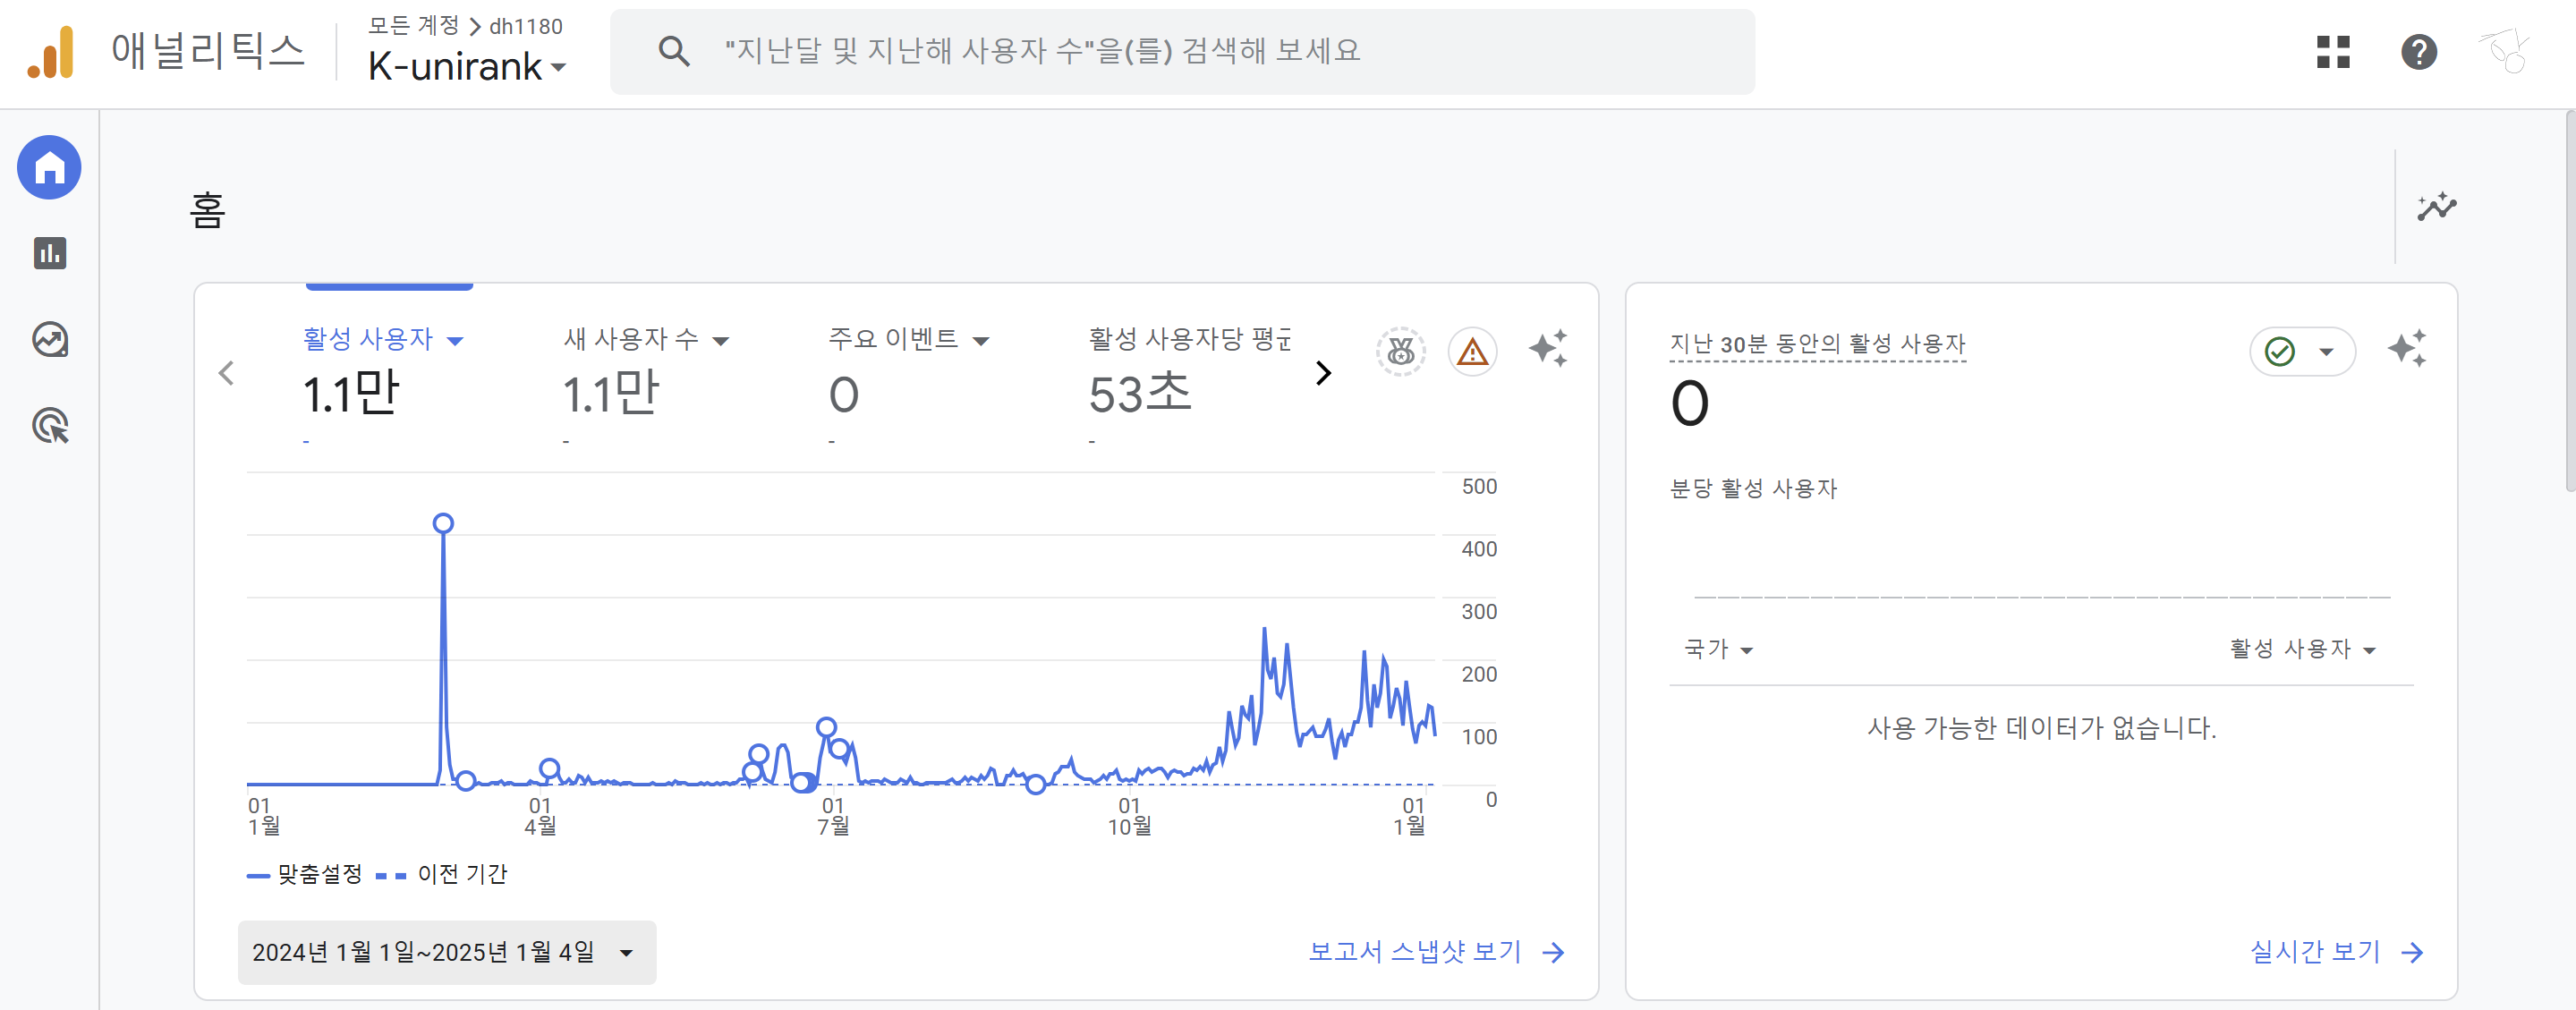Open the help question mark icon

(2418, 52)
